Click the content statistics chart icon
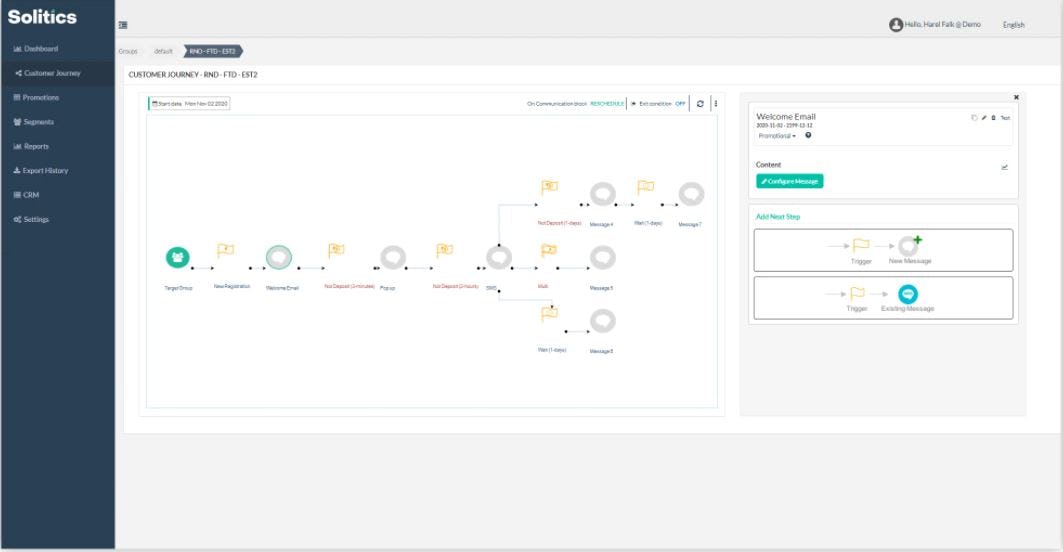The height and width of the screenshot is (552, 1063). coord(1005,167)
